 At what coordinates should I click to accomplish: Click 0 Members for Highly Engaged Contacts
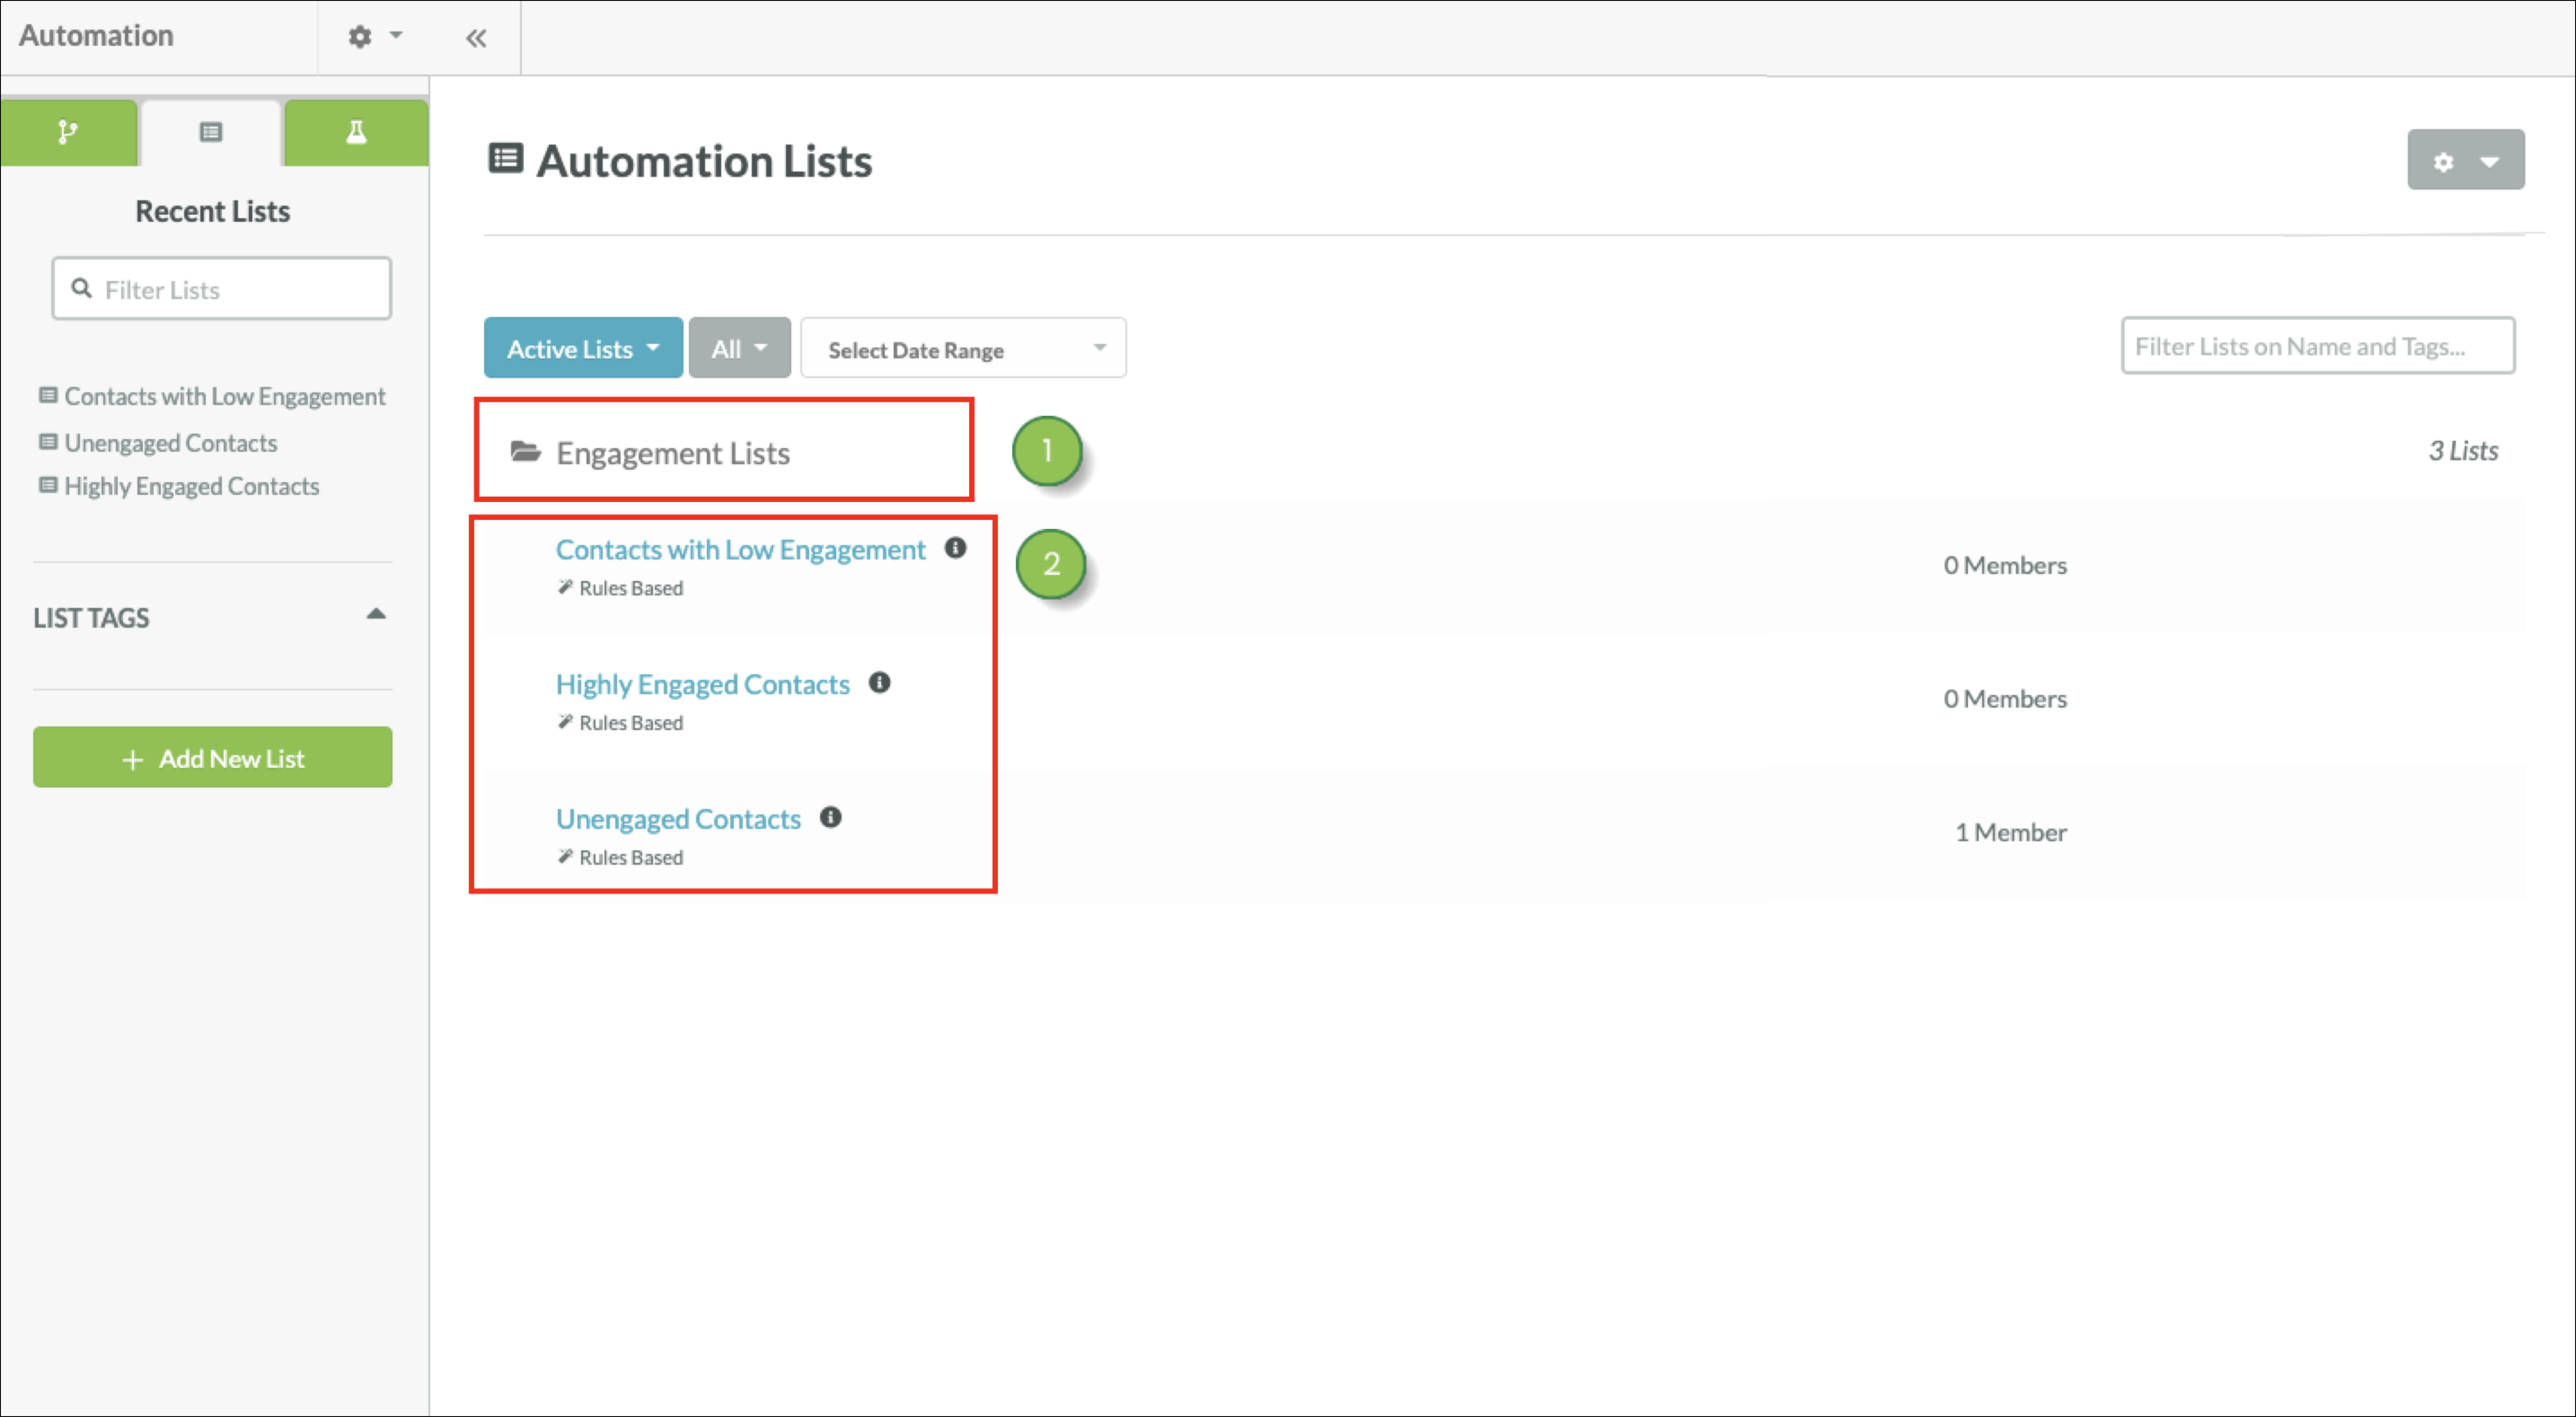(x=2005, y=698)
